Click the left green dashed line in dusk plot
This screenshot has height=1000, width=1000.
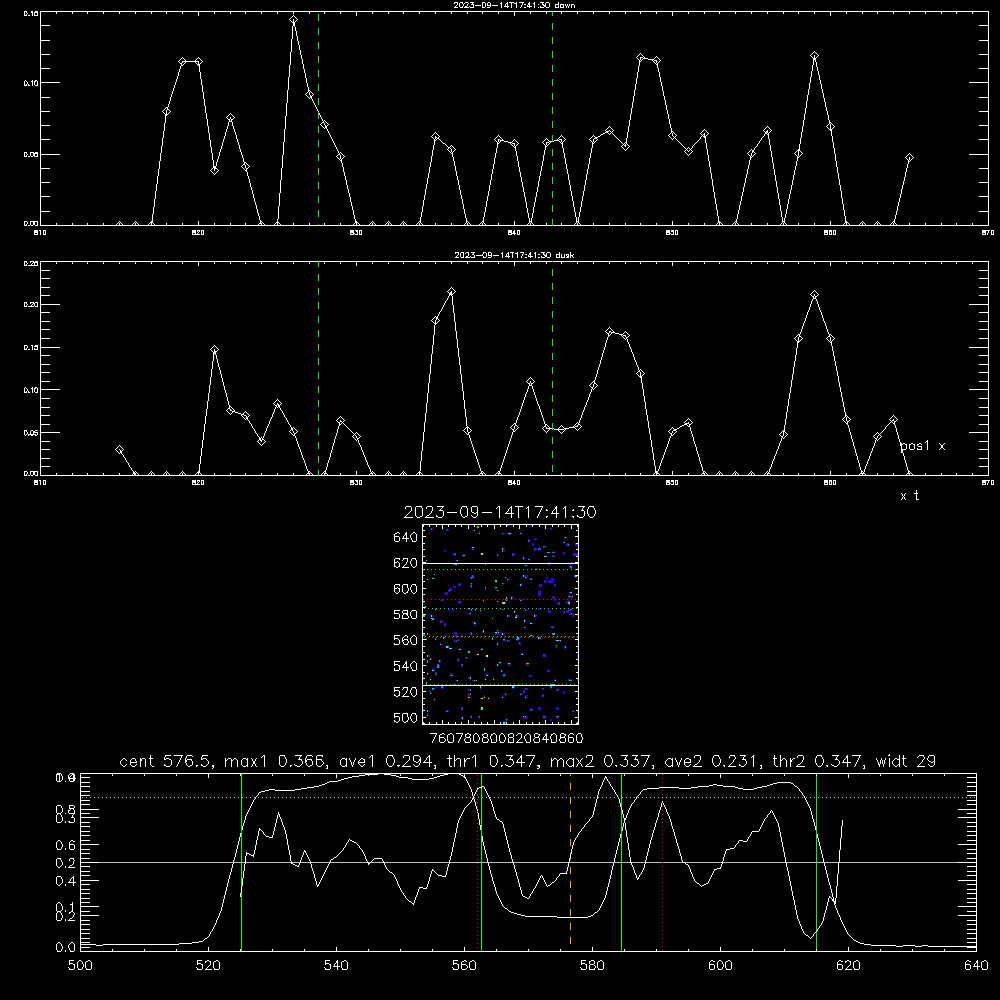318,368
